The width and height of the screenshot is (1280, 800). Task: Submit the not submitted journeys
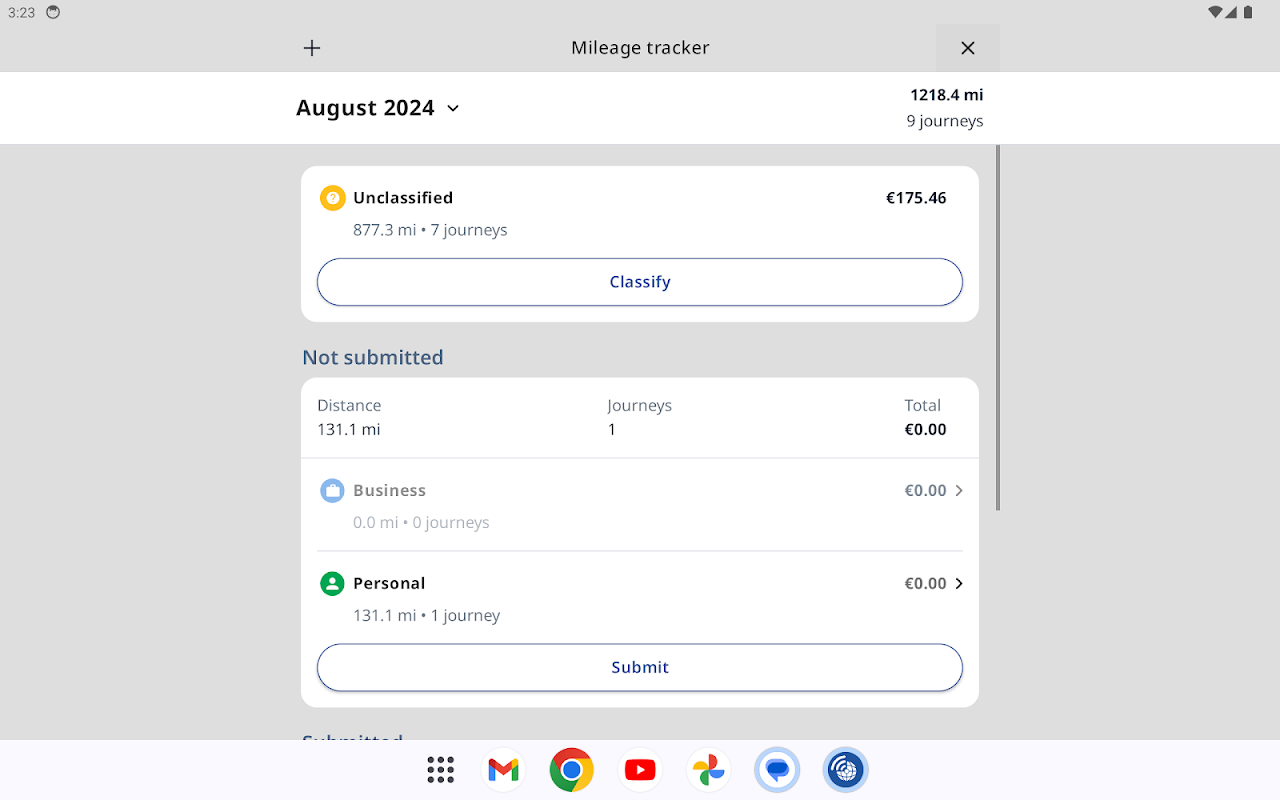[x=640, y=668]
